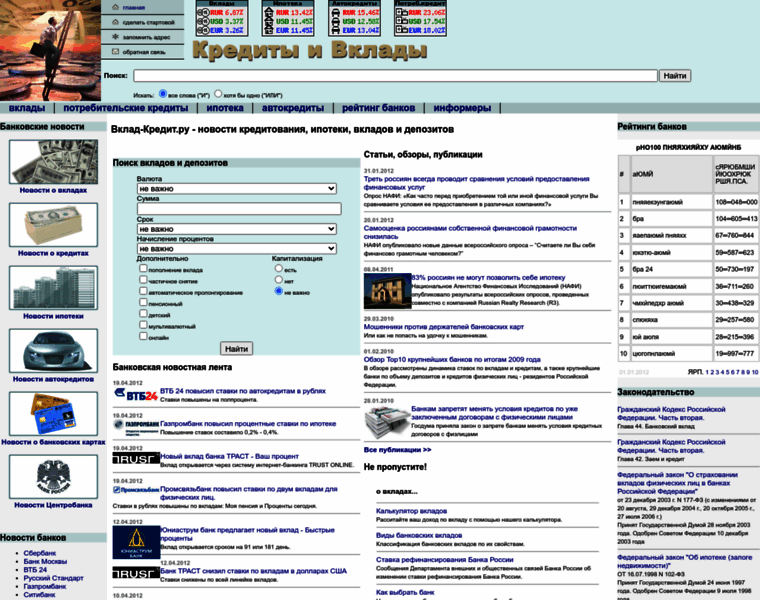Open the Вклады rates informer box
This screenshot has height=600, width=760.
click(x=222, y=18)
